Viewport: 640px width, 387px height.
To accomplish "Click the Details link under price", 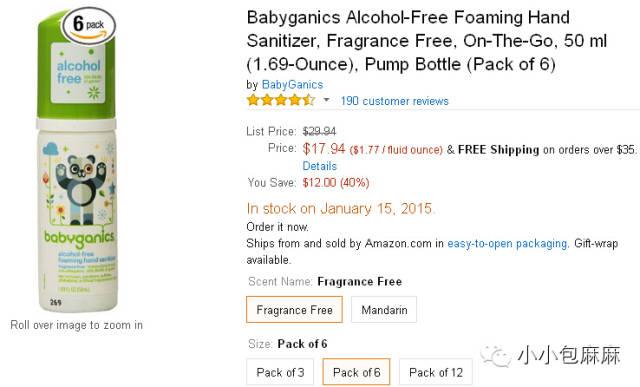I will point(320,166).
